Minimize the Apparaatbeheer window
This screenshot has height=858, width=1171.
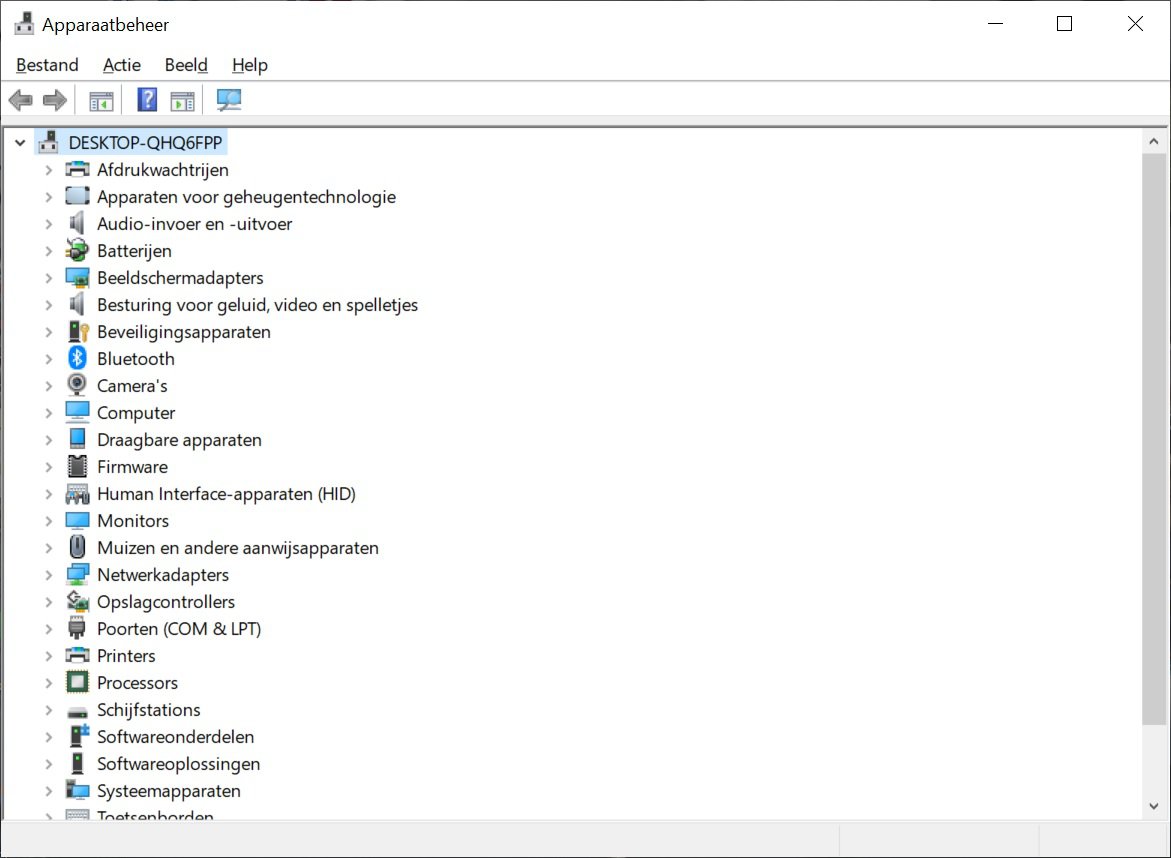pyautogui.click(x=995, y=24)
